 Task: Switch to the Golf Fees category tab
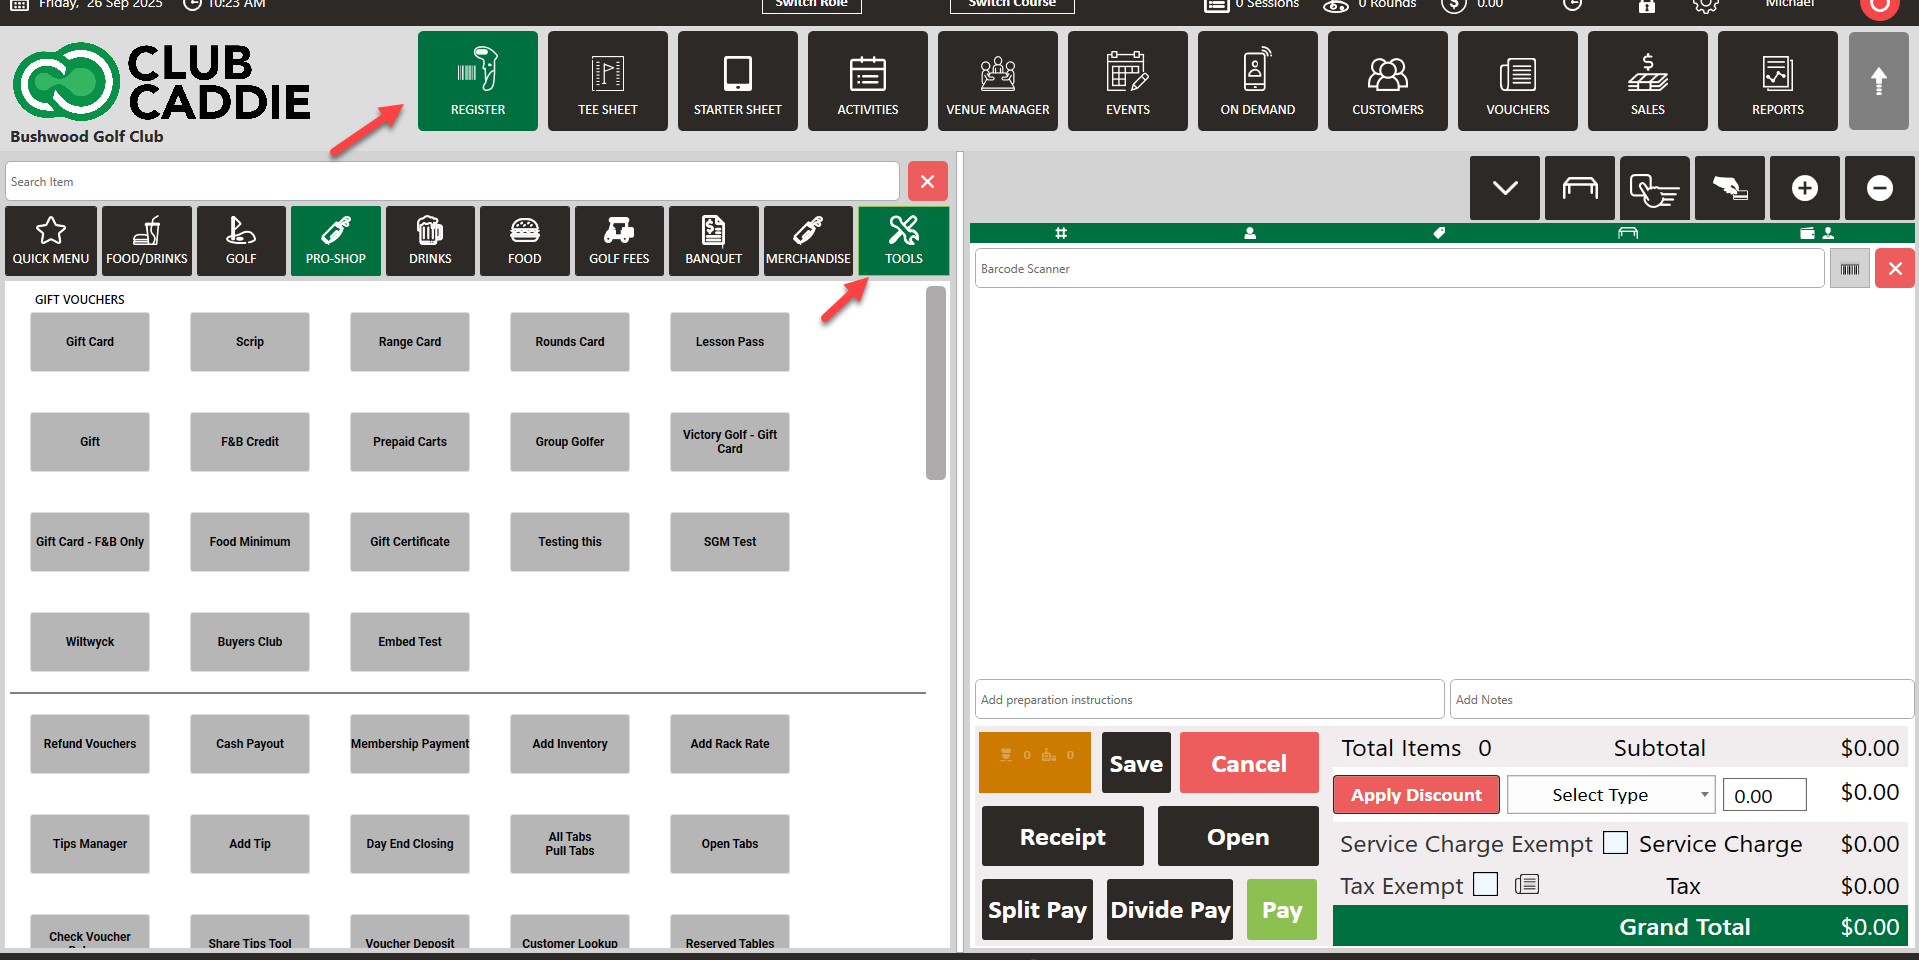(x=619, y=241)
